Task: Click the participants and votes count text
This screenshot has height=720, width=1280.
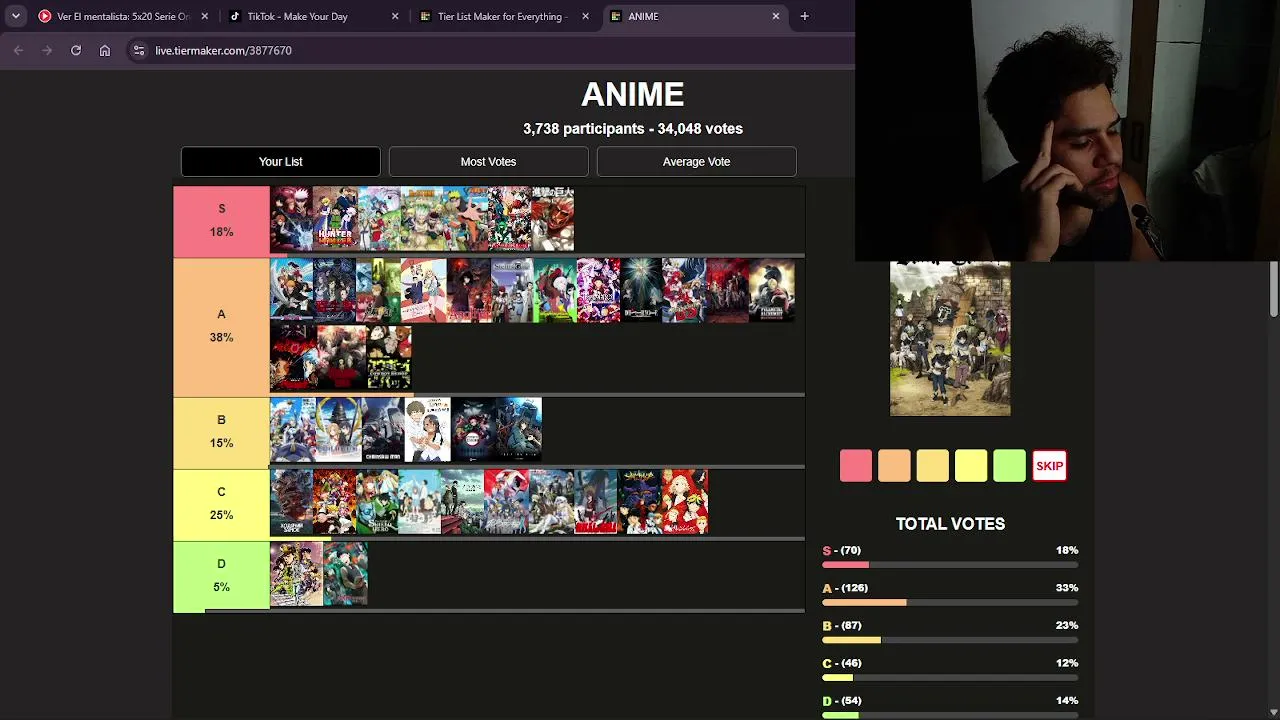Action: tap(633, 129)
